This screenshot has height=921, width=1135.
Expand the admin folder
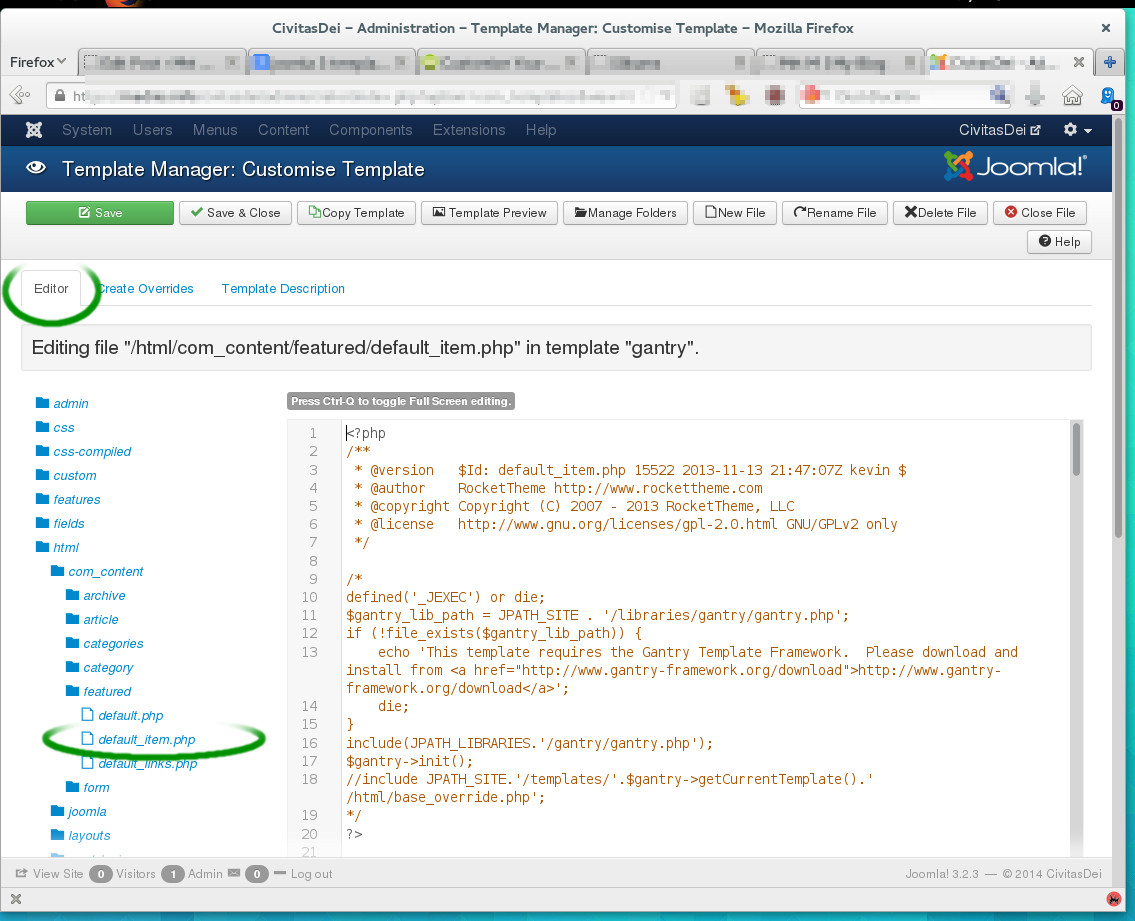coord(62,403)
